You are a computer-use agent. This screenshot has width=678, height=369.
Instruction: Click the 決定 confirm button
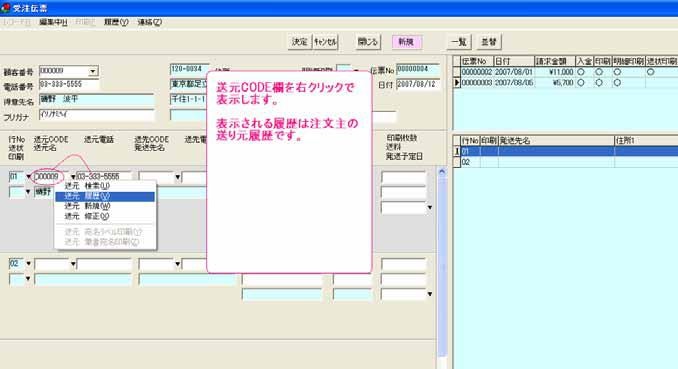(x=299, y=42)
